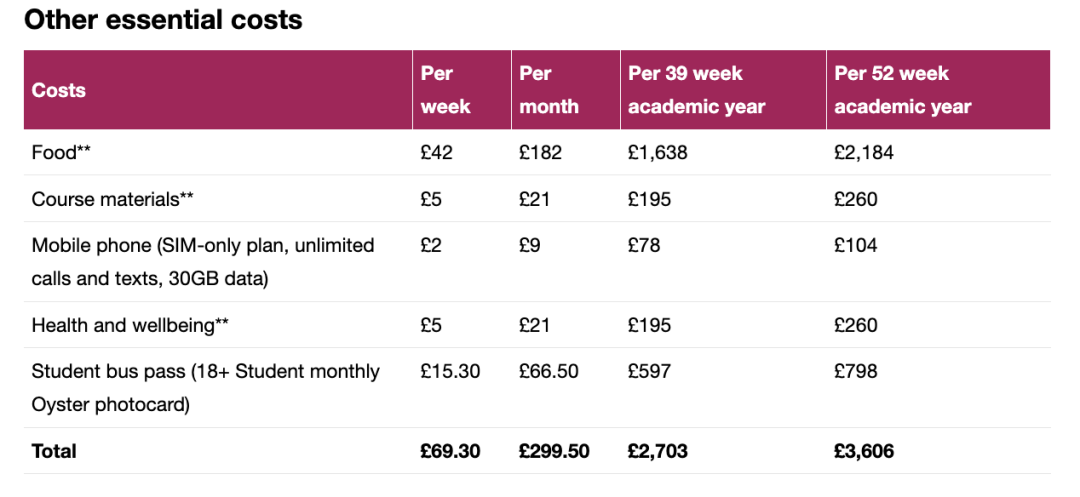Select the Mobile phone SIM-only plan row label
The width and height of the screenshot is (1080, 497).
203,262
